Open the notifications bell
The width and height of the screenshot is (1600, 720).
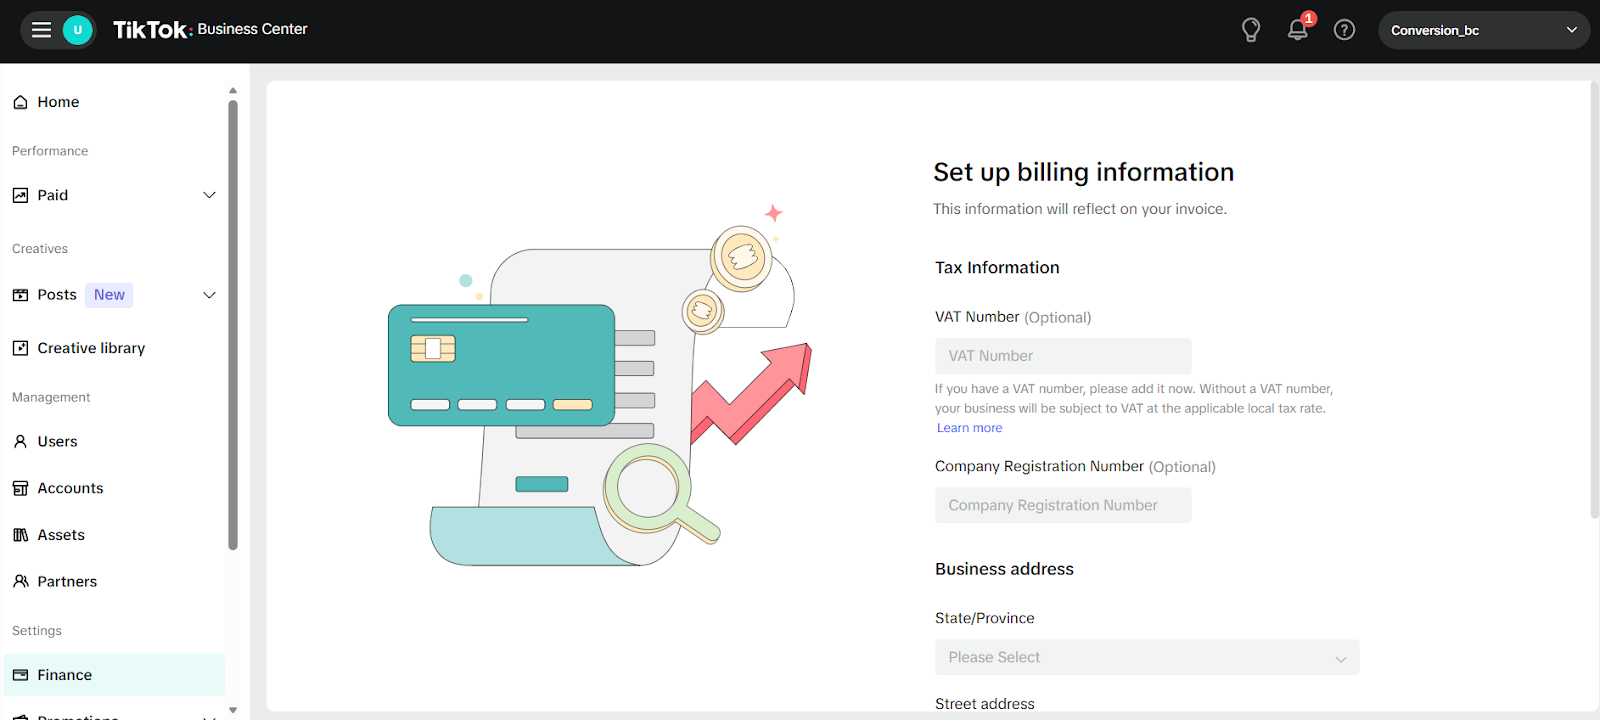[1298, 30]
